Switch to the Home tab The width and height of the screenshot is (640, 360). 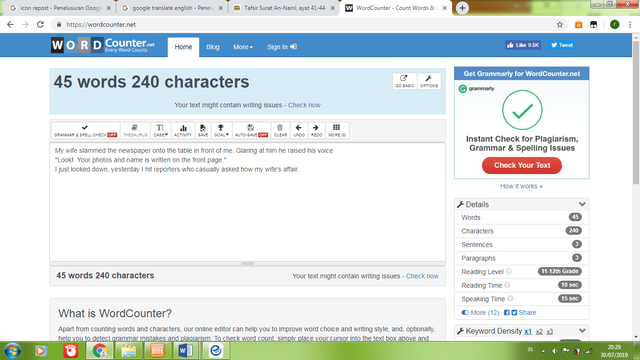point(183,47)
